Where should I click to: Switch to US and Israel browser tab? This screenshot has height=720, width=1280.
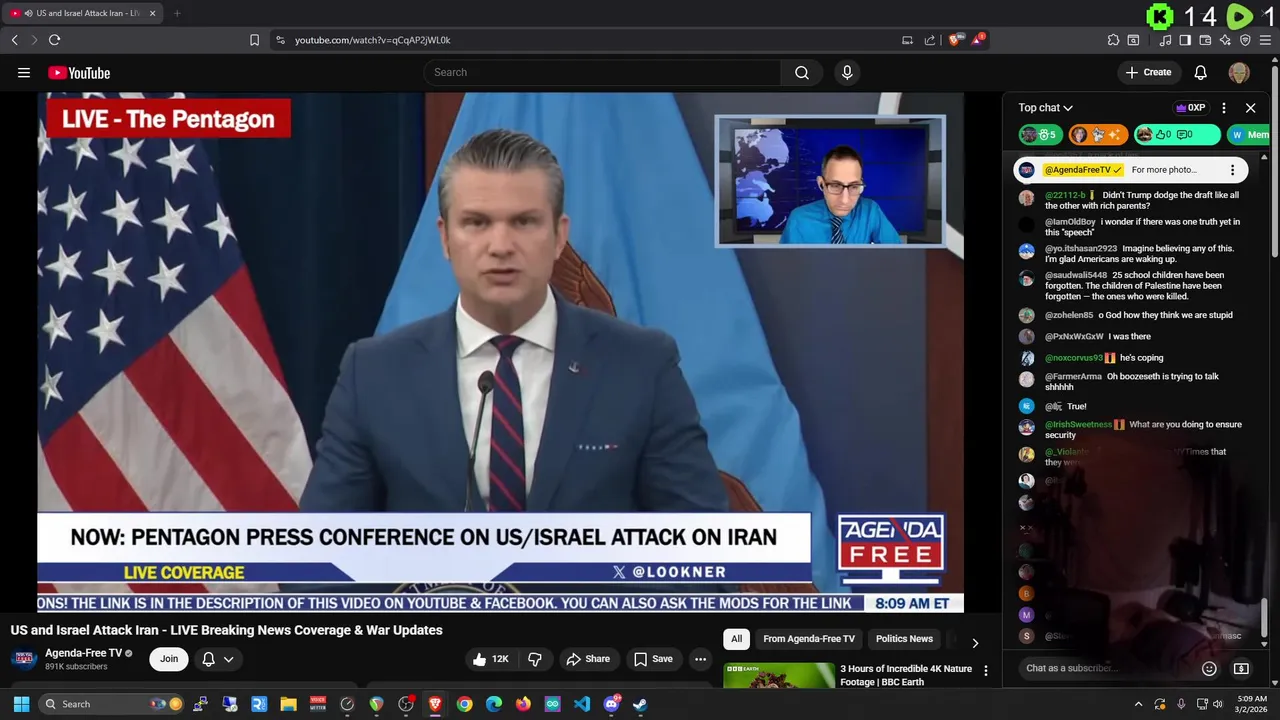click(x=82, y=13)
